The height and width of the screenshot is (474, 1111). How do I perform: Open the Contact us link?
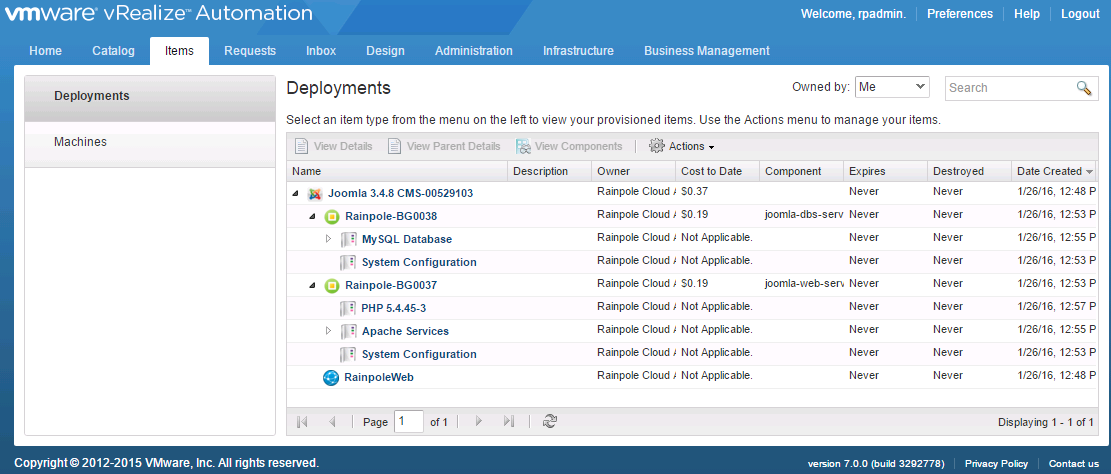[x=1074, y=463]
